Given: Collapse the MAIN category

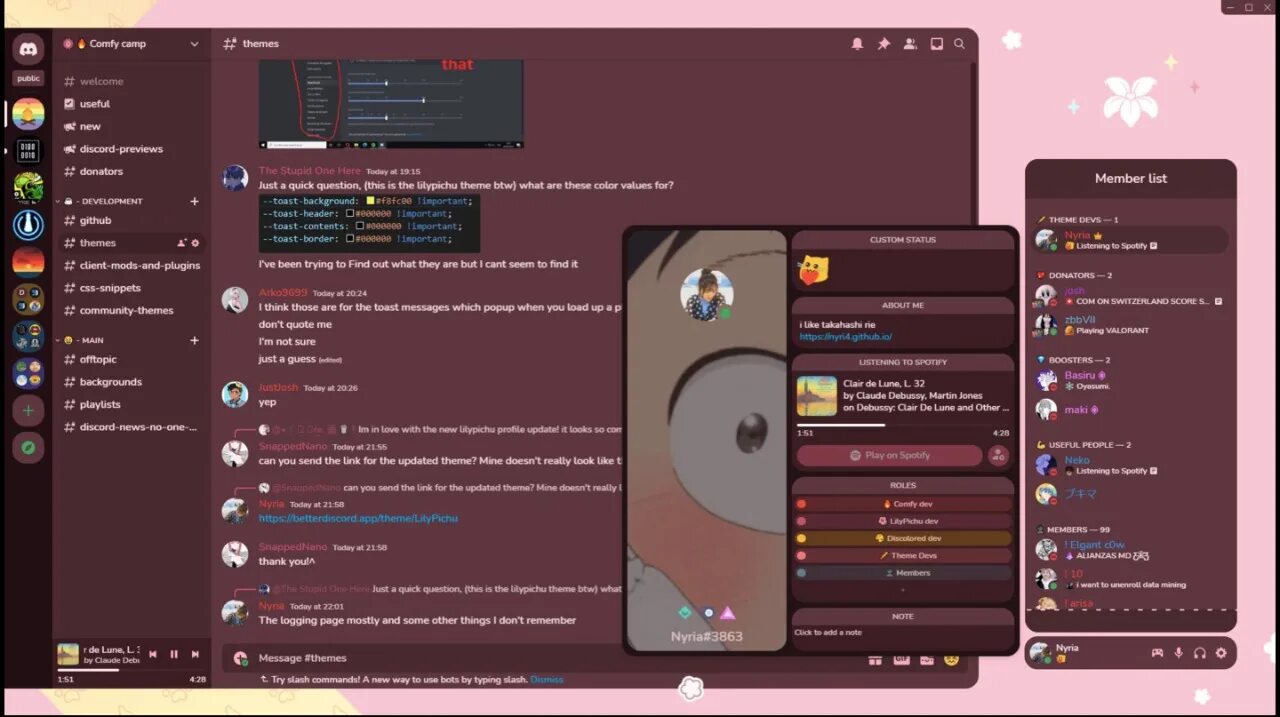Looking at the screenshot, I should (82, 340).
